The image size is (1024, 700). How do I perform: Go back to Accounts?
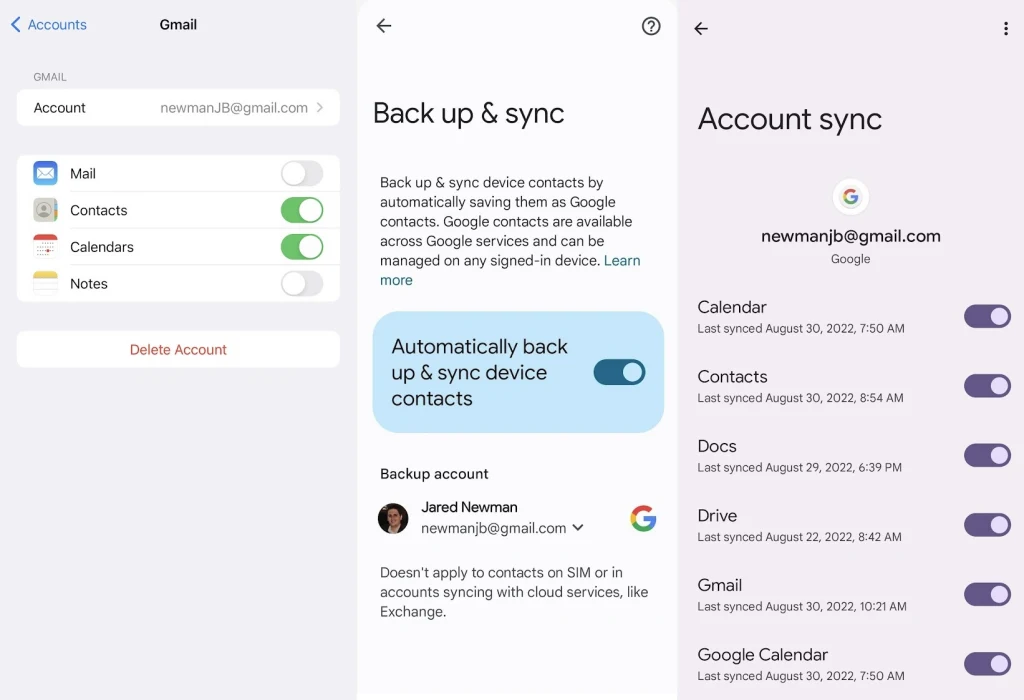pos(49,25)
